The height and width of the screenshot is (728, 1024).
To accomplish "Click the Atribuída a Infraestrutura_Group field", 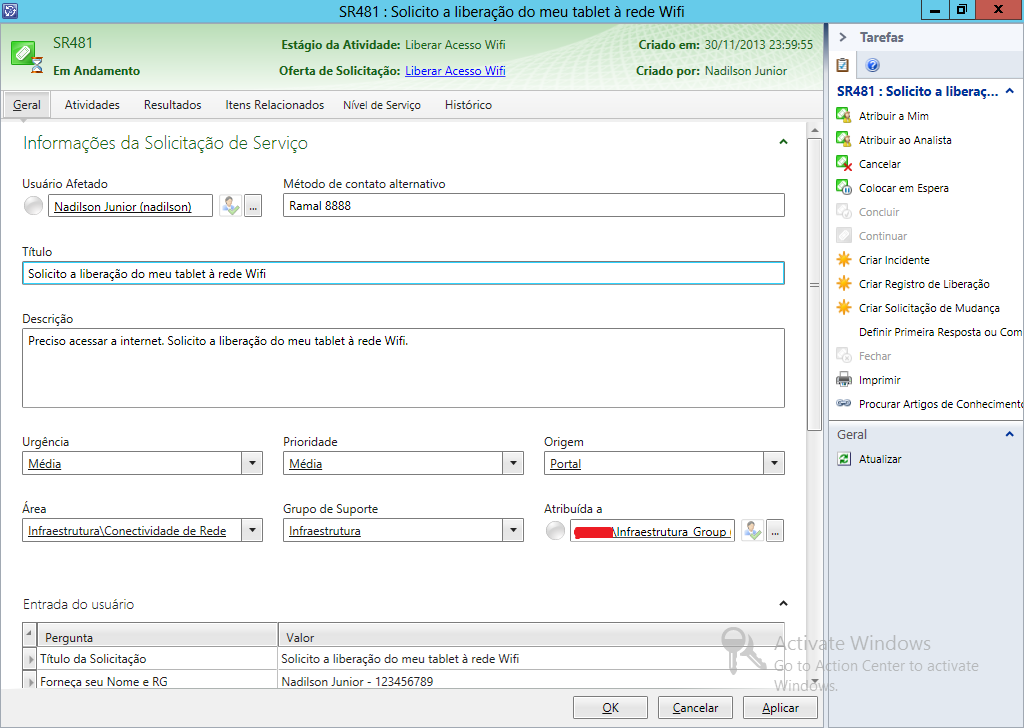I will point(652,531).
